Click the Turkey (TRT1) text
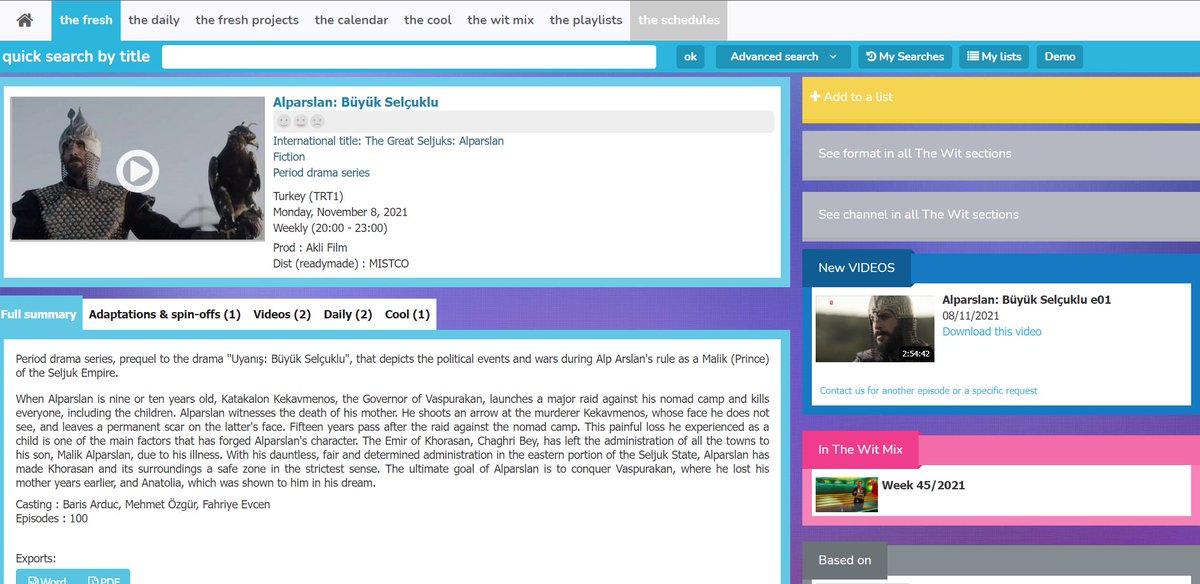1200x584 pixels. pos(309,196)
